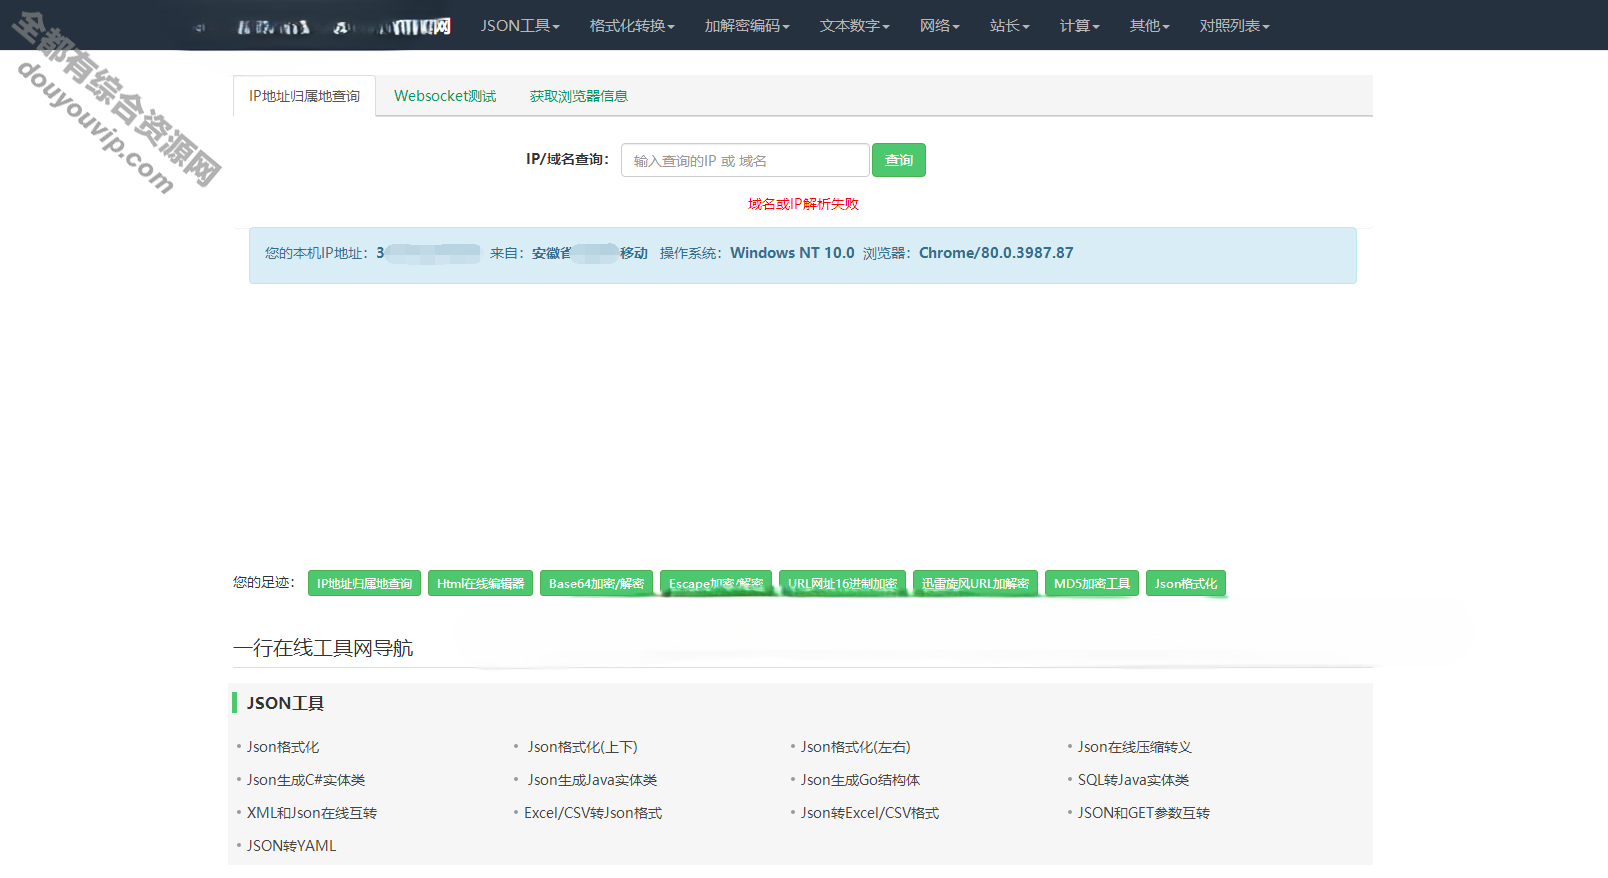
Task: Open the XML和Json在线互转 link
Action: point(312,813)
